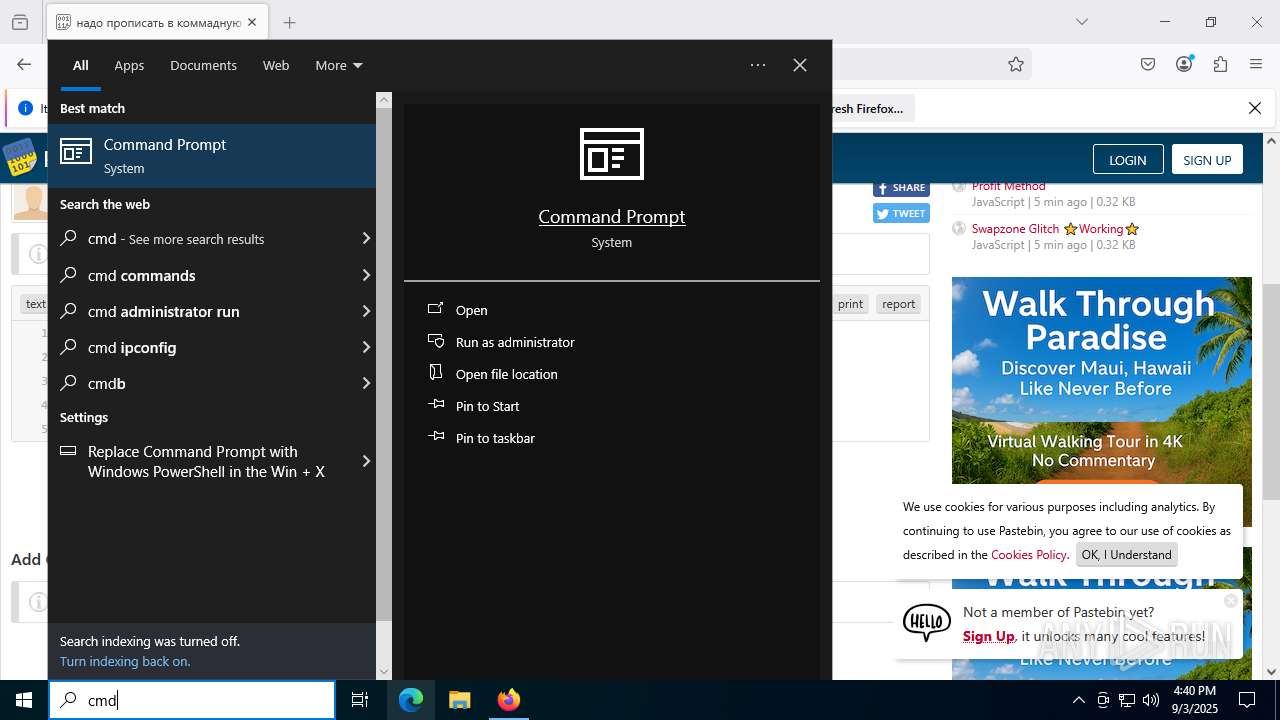
Task: Click Pin to Start pin icon
Action: click(x=436, y=405)
